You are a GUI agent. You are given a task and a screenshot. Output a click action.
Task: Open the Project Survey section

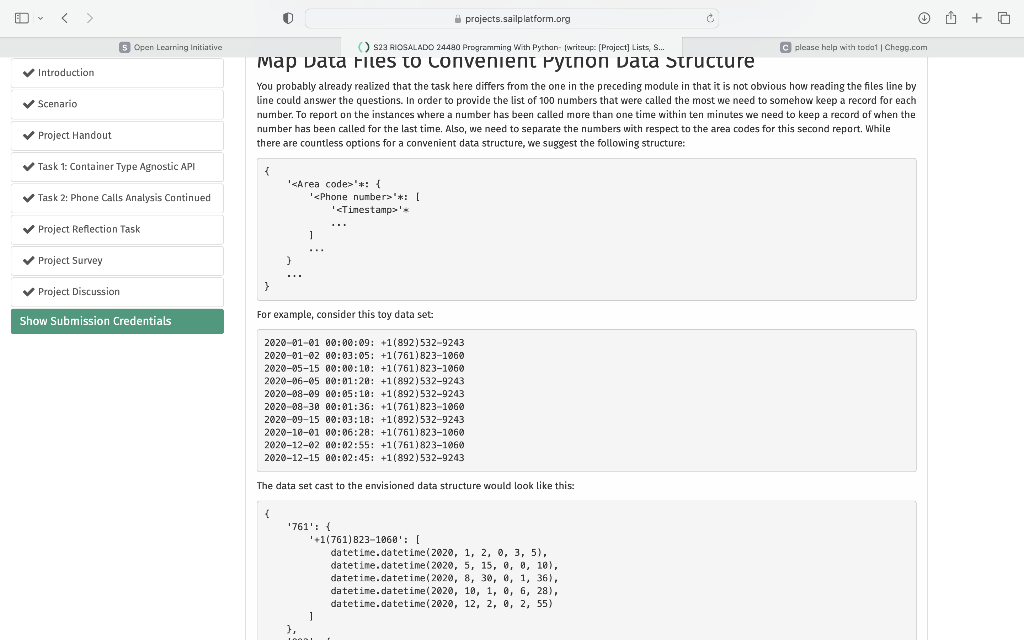(118, 261)
